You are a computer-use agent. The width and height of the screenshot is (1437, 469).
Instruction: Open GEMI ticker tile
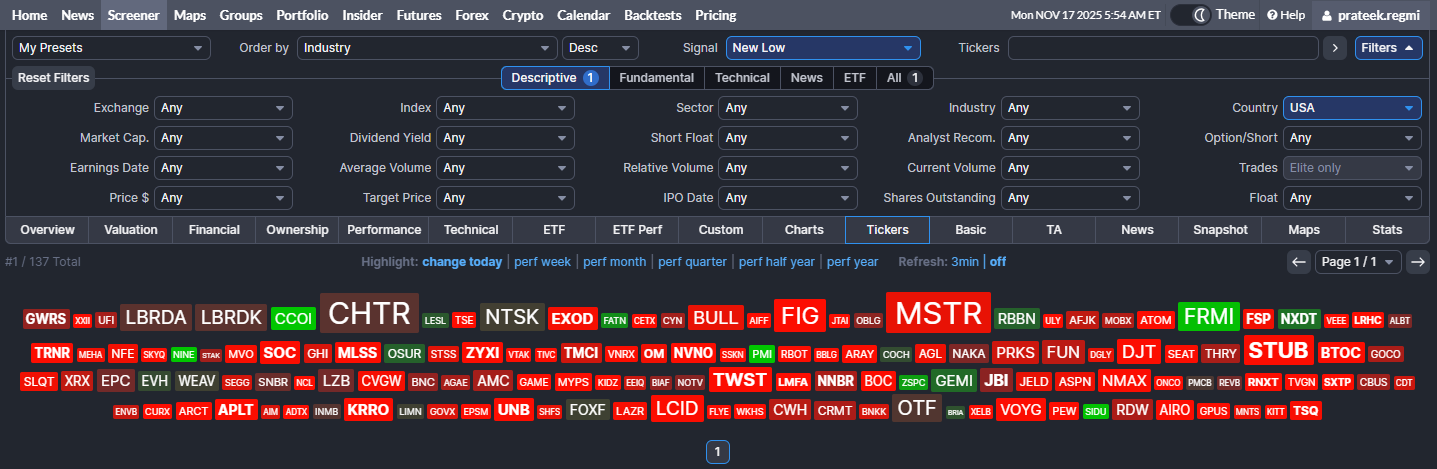tap(954, 380)
